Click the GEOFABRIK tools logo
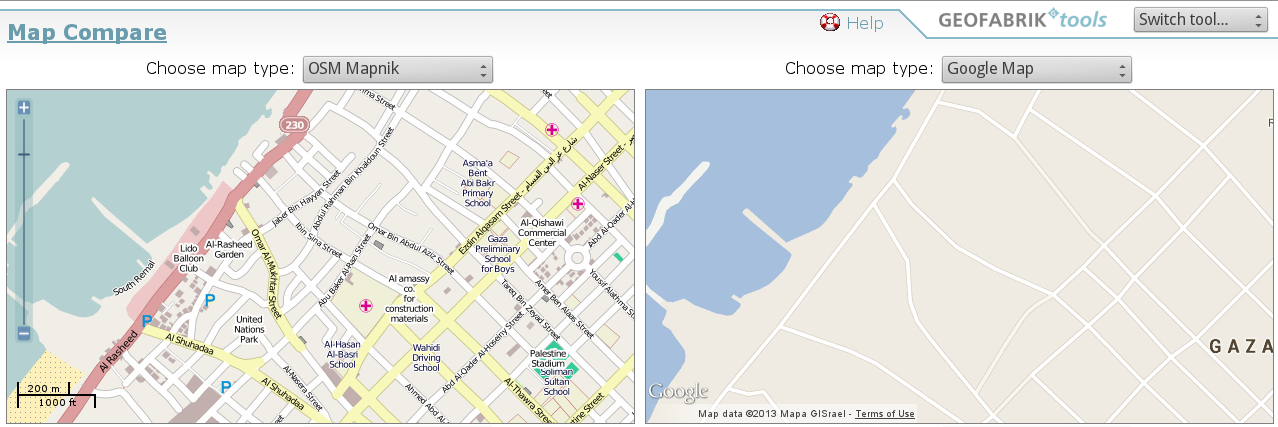This screenshot has width=1278, height=427. pyautogui.click(x=1022, y=20)
